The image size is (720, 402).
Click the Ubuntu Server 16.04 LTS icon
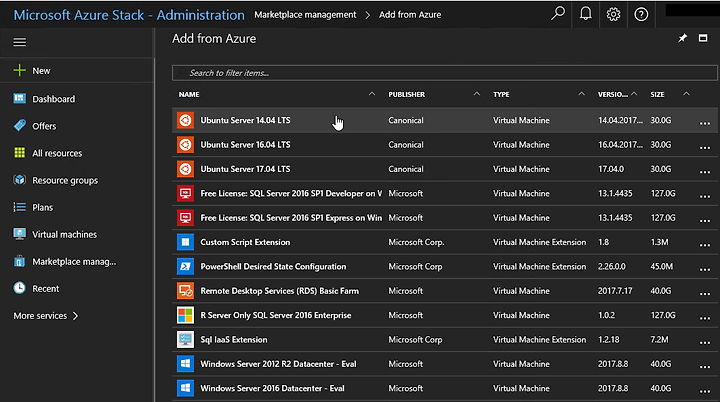coord(186,145)
